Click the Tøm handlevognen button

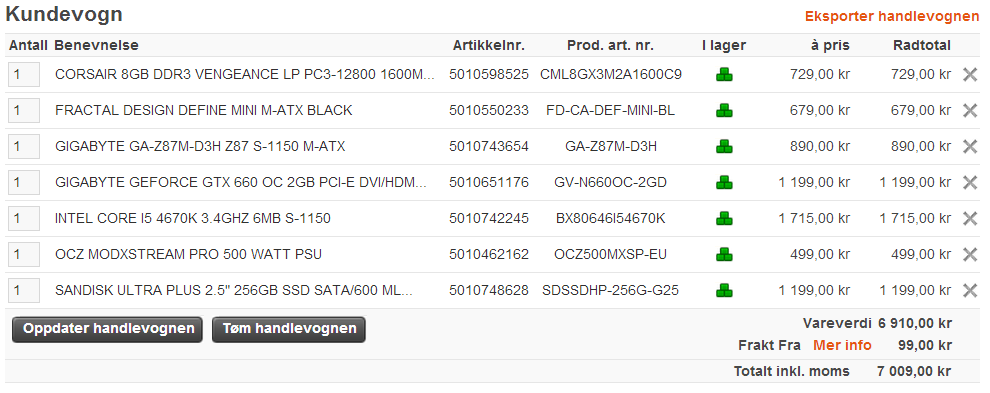pyautogui.click(x=289, y=329)
